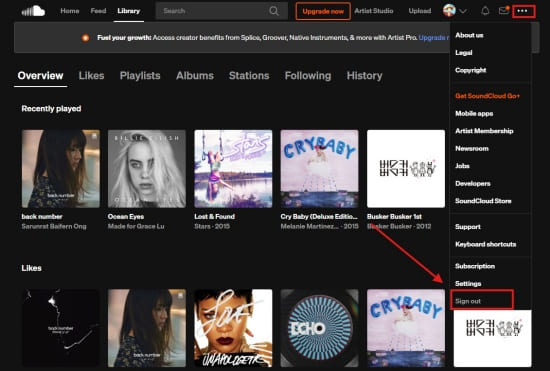The width and height of the screenshot is (550, 371).
Task: Open Rihanna Unapologetic cover in Likes
Action: [233, 328]
